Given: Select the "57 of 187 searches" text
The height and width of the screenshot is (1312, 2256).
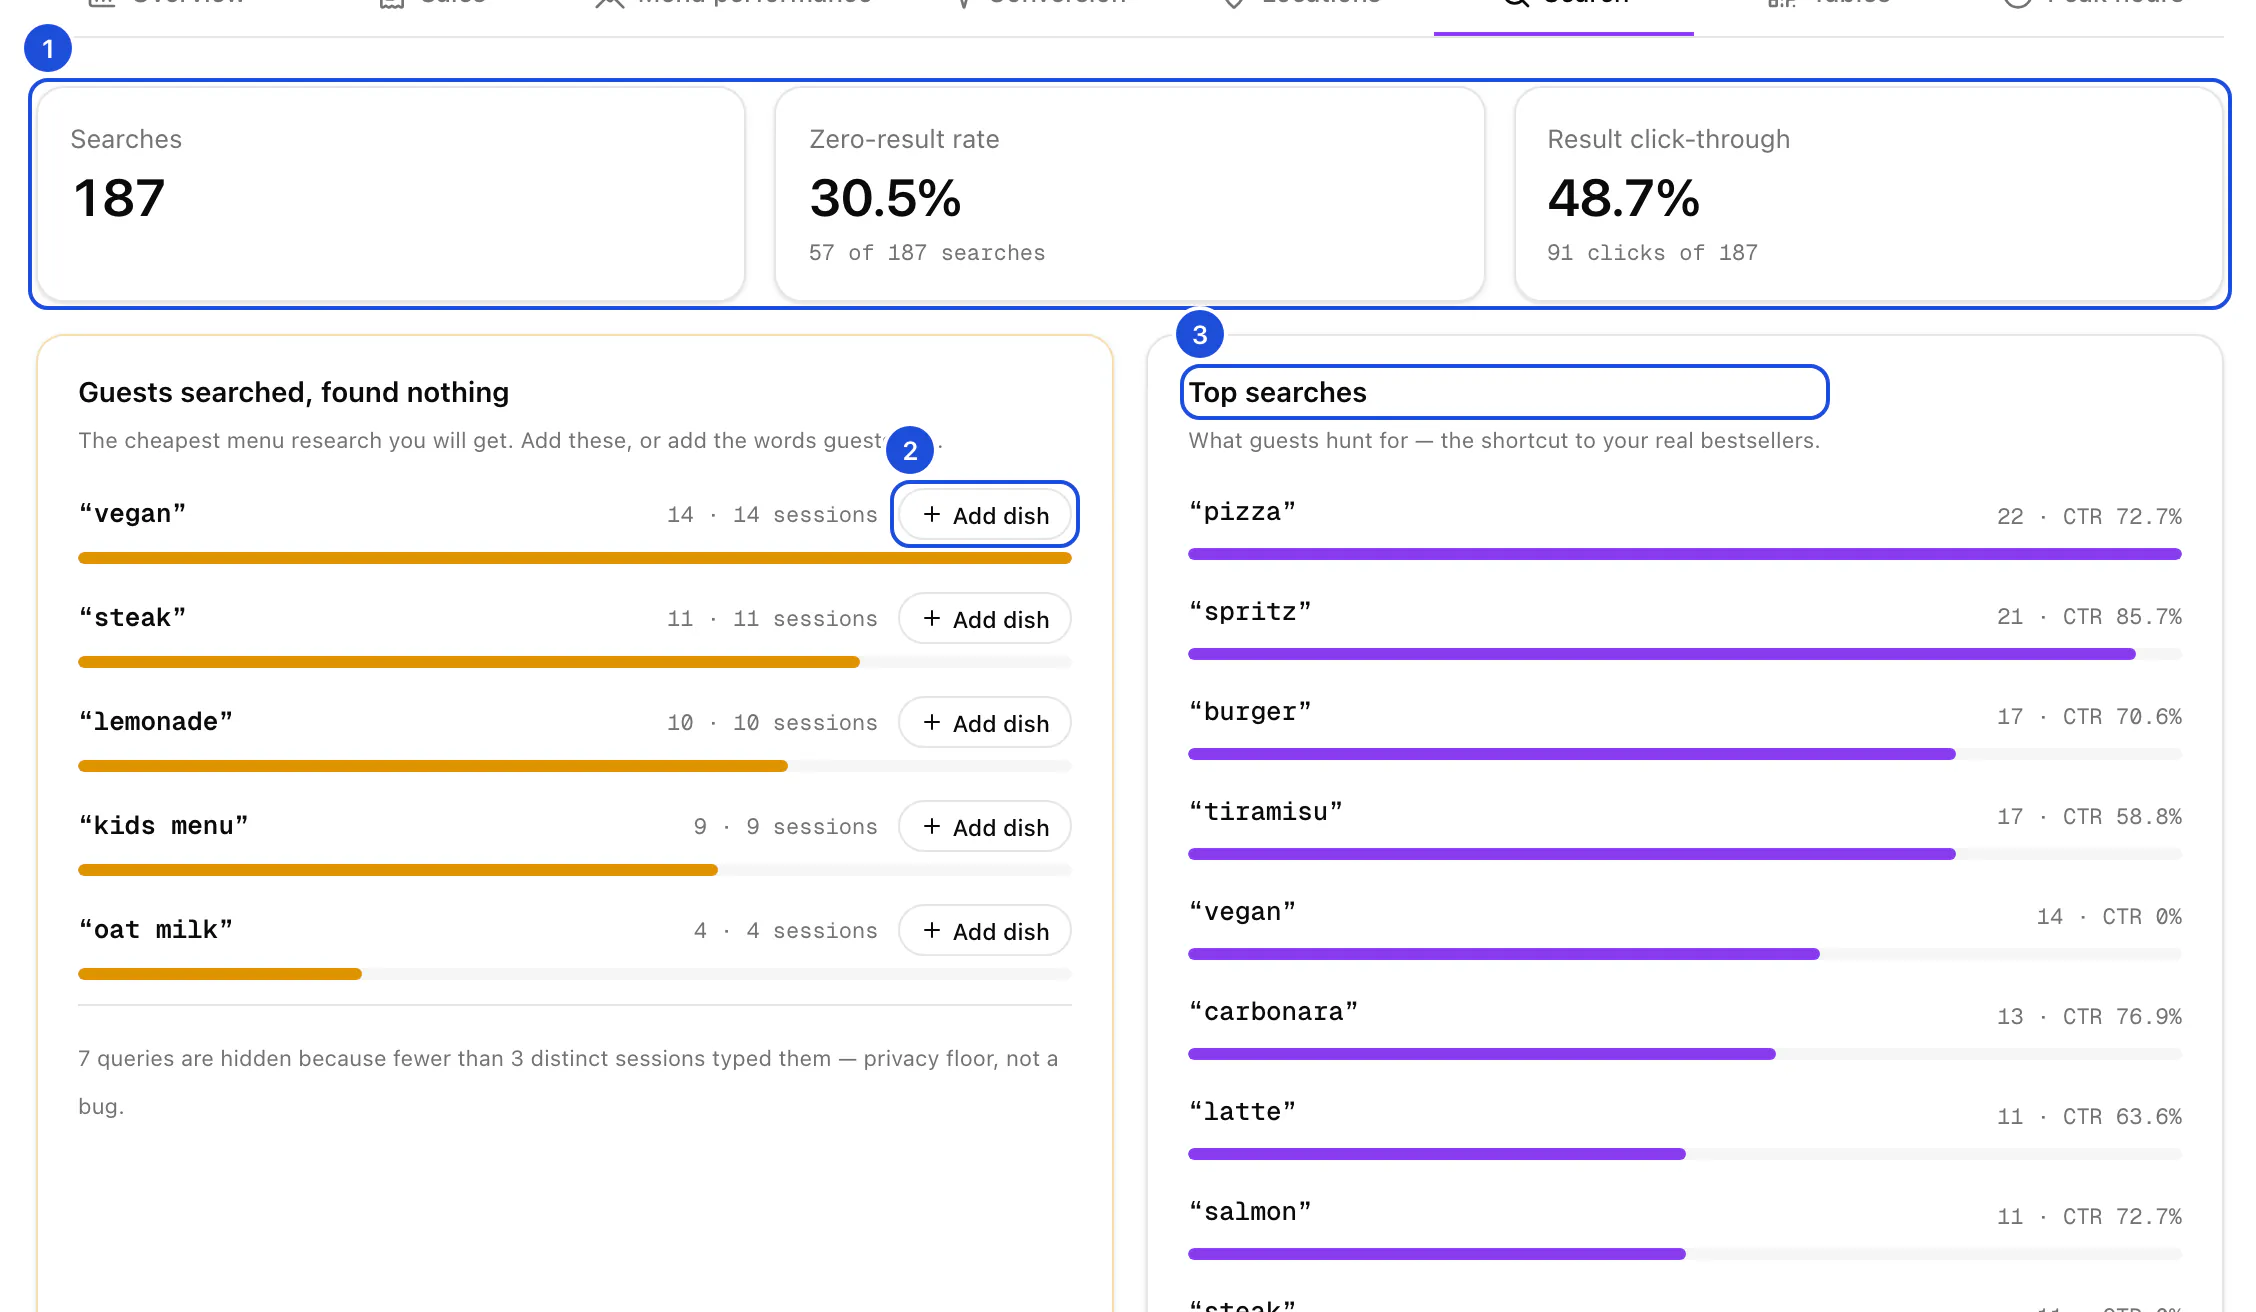Looking at the screenshot, I should [927, 253].
